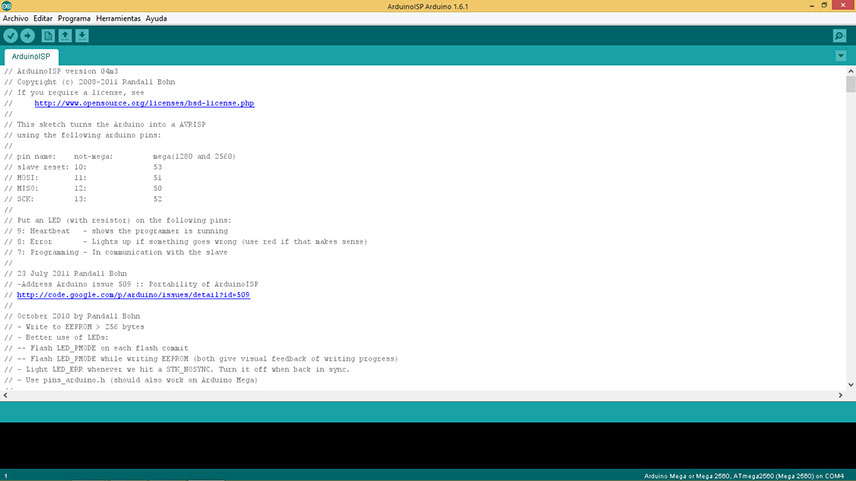Click the '9: Heartbeat' comment line
The image size is (856, 481).
coord(116,231)
